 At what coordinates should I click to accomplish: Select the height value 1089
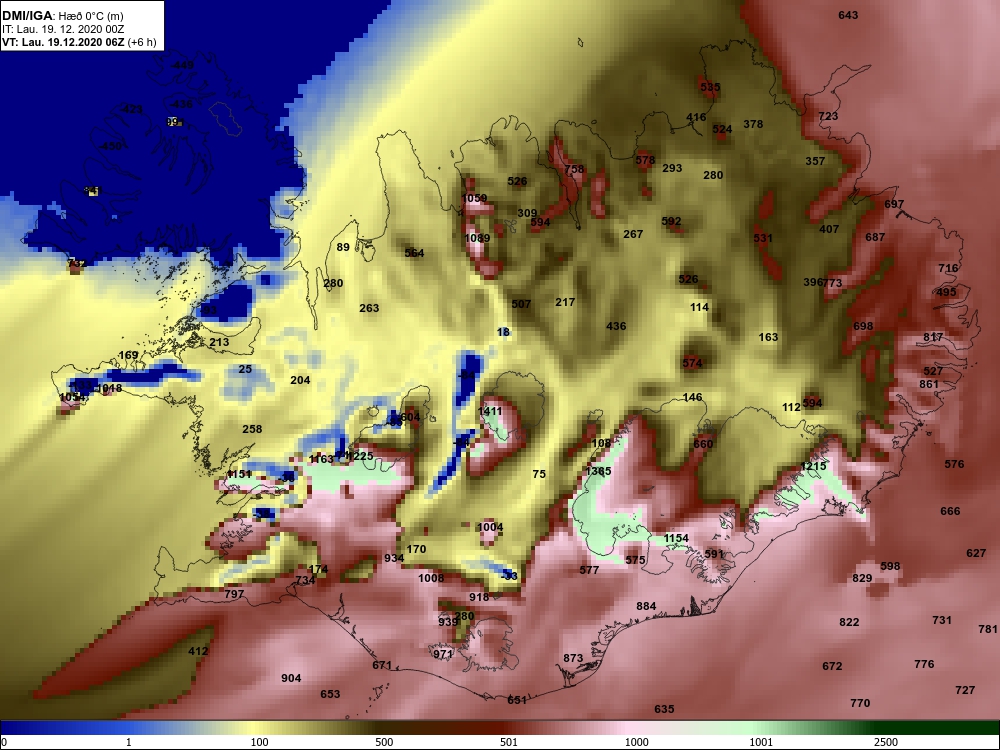477,238
